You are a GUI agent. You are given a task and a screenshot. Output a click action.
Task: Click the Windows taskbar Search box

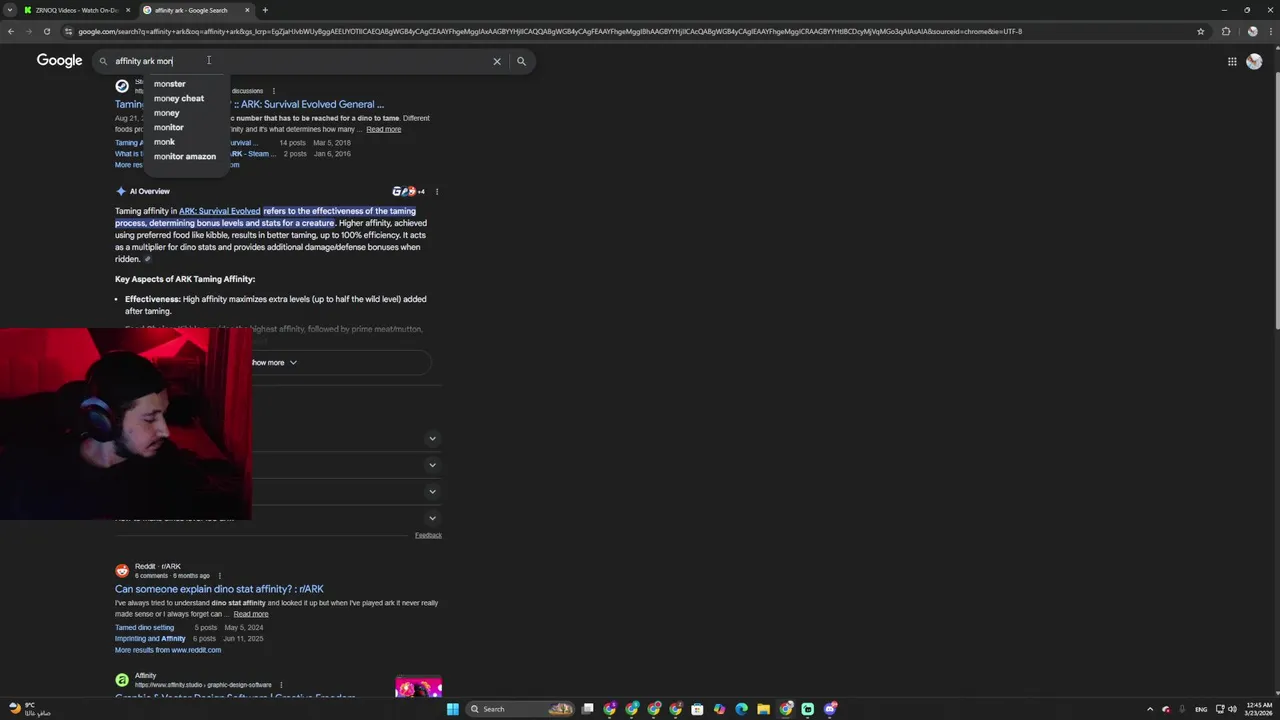[520, 709]
